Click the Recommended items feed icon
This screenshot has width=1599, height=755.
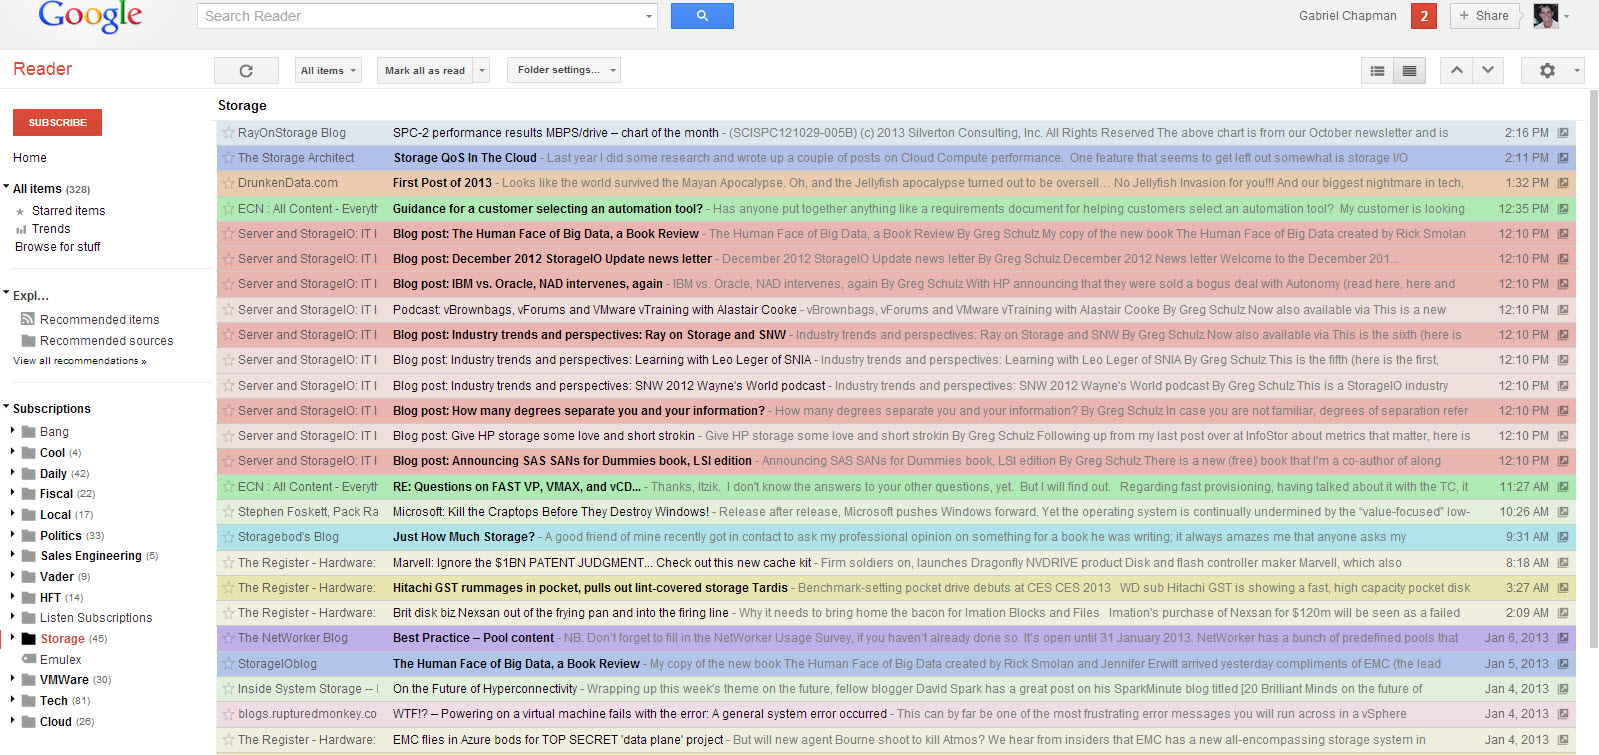click(28, 319)
